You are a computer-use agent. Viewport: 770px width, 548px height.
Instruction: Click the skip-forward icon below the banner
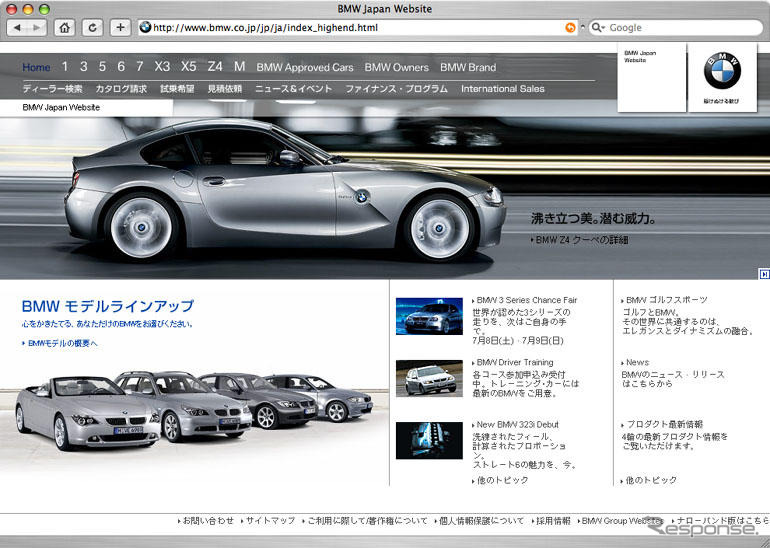coord(764,274)
